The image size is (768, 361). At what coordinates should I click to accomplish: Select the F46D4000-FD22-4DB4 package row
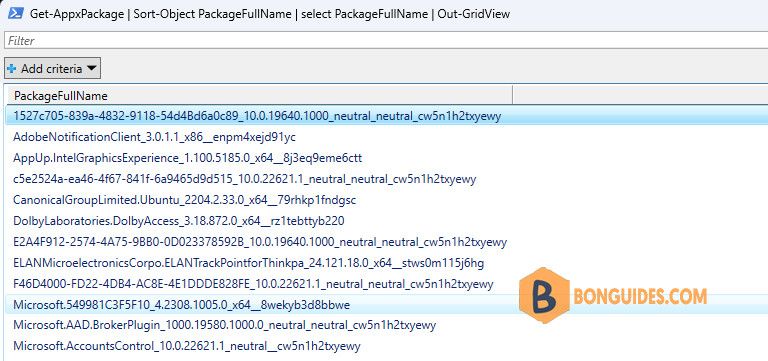click(386, 284)
